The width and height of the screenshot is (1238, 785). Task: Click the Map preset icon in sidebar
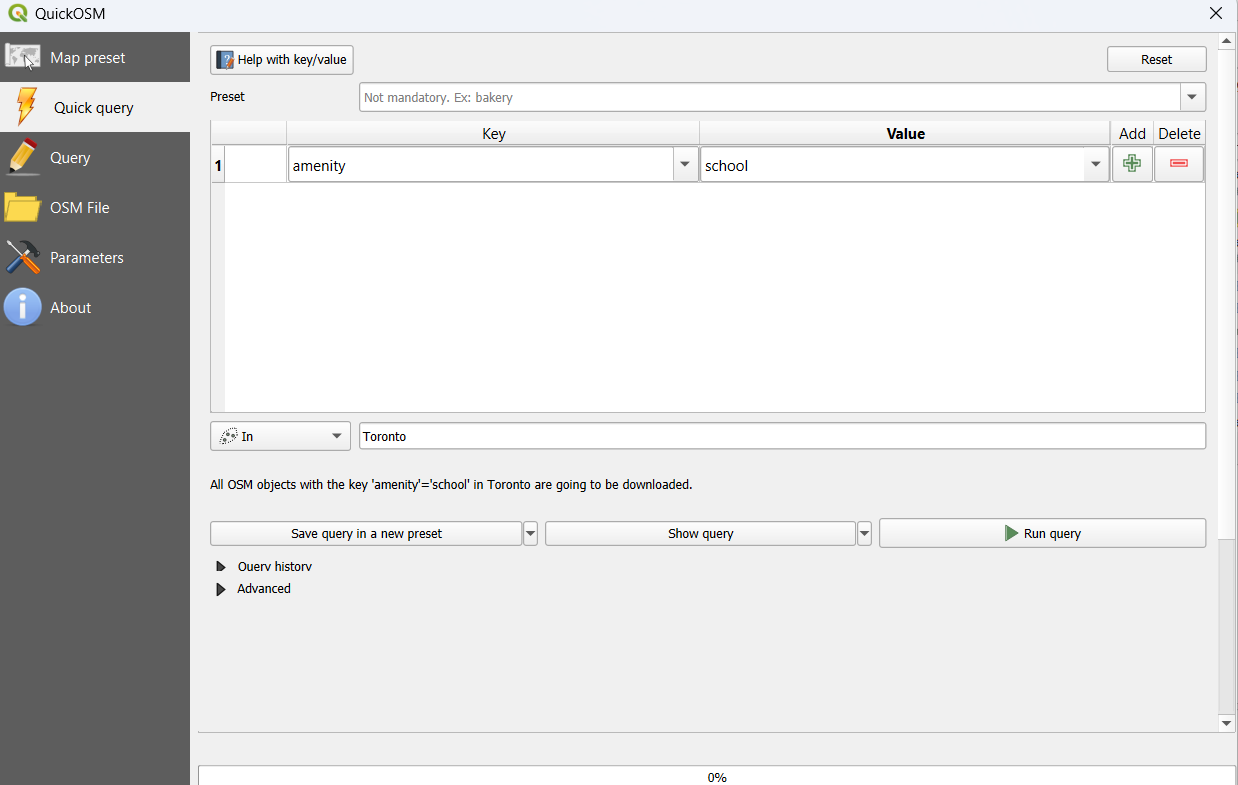point(22,57)
